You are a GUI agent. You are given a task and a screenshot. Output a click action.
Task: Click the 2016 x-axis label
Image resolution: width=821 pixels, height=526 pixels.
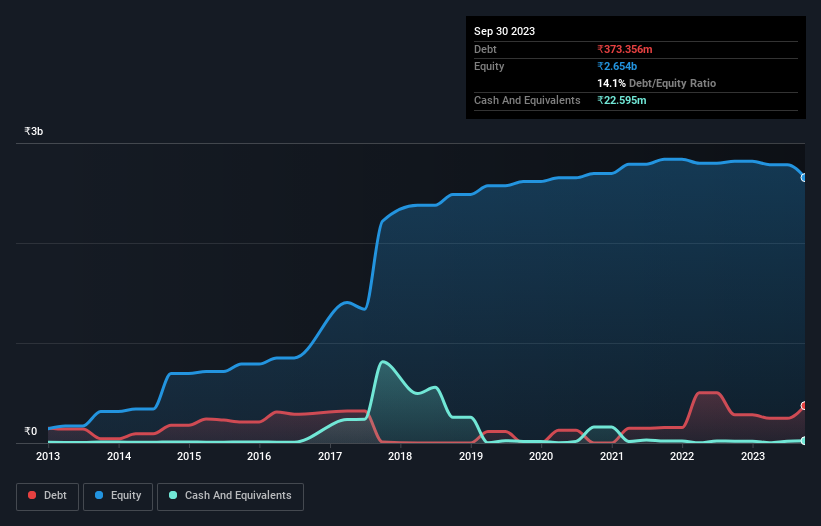(259, 456)
